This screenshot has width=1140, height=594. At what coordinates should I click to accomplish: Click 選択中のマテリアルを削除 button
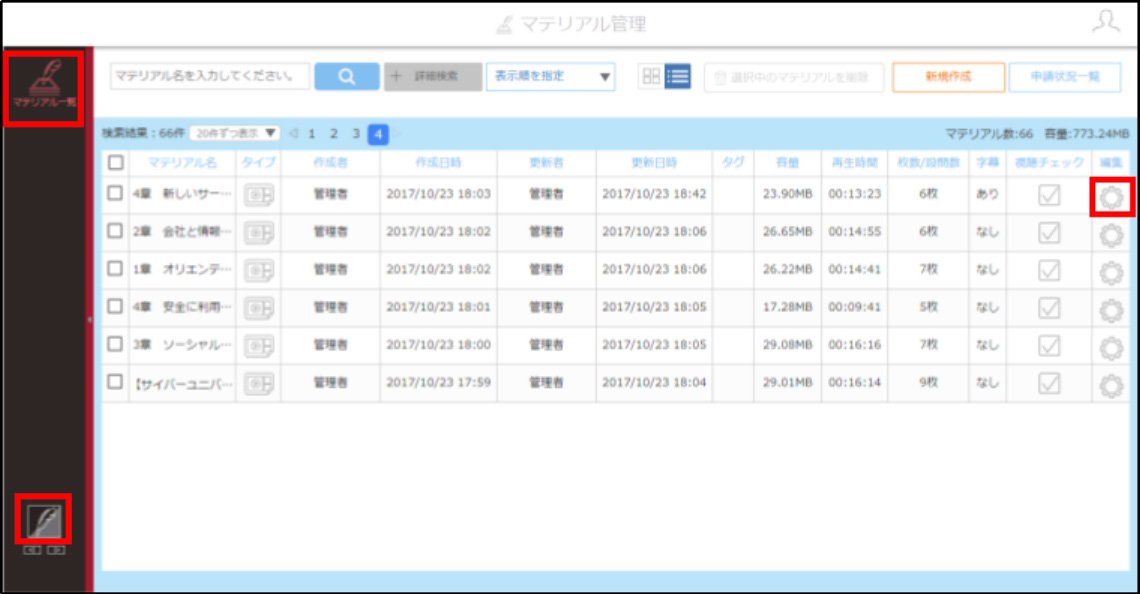793,77
